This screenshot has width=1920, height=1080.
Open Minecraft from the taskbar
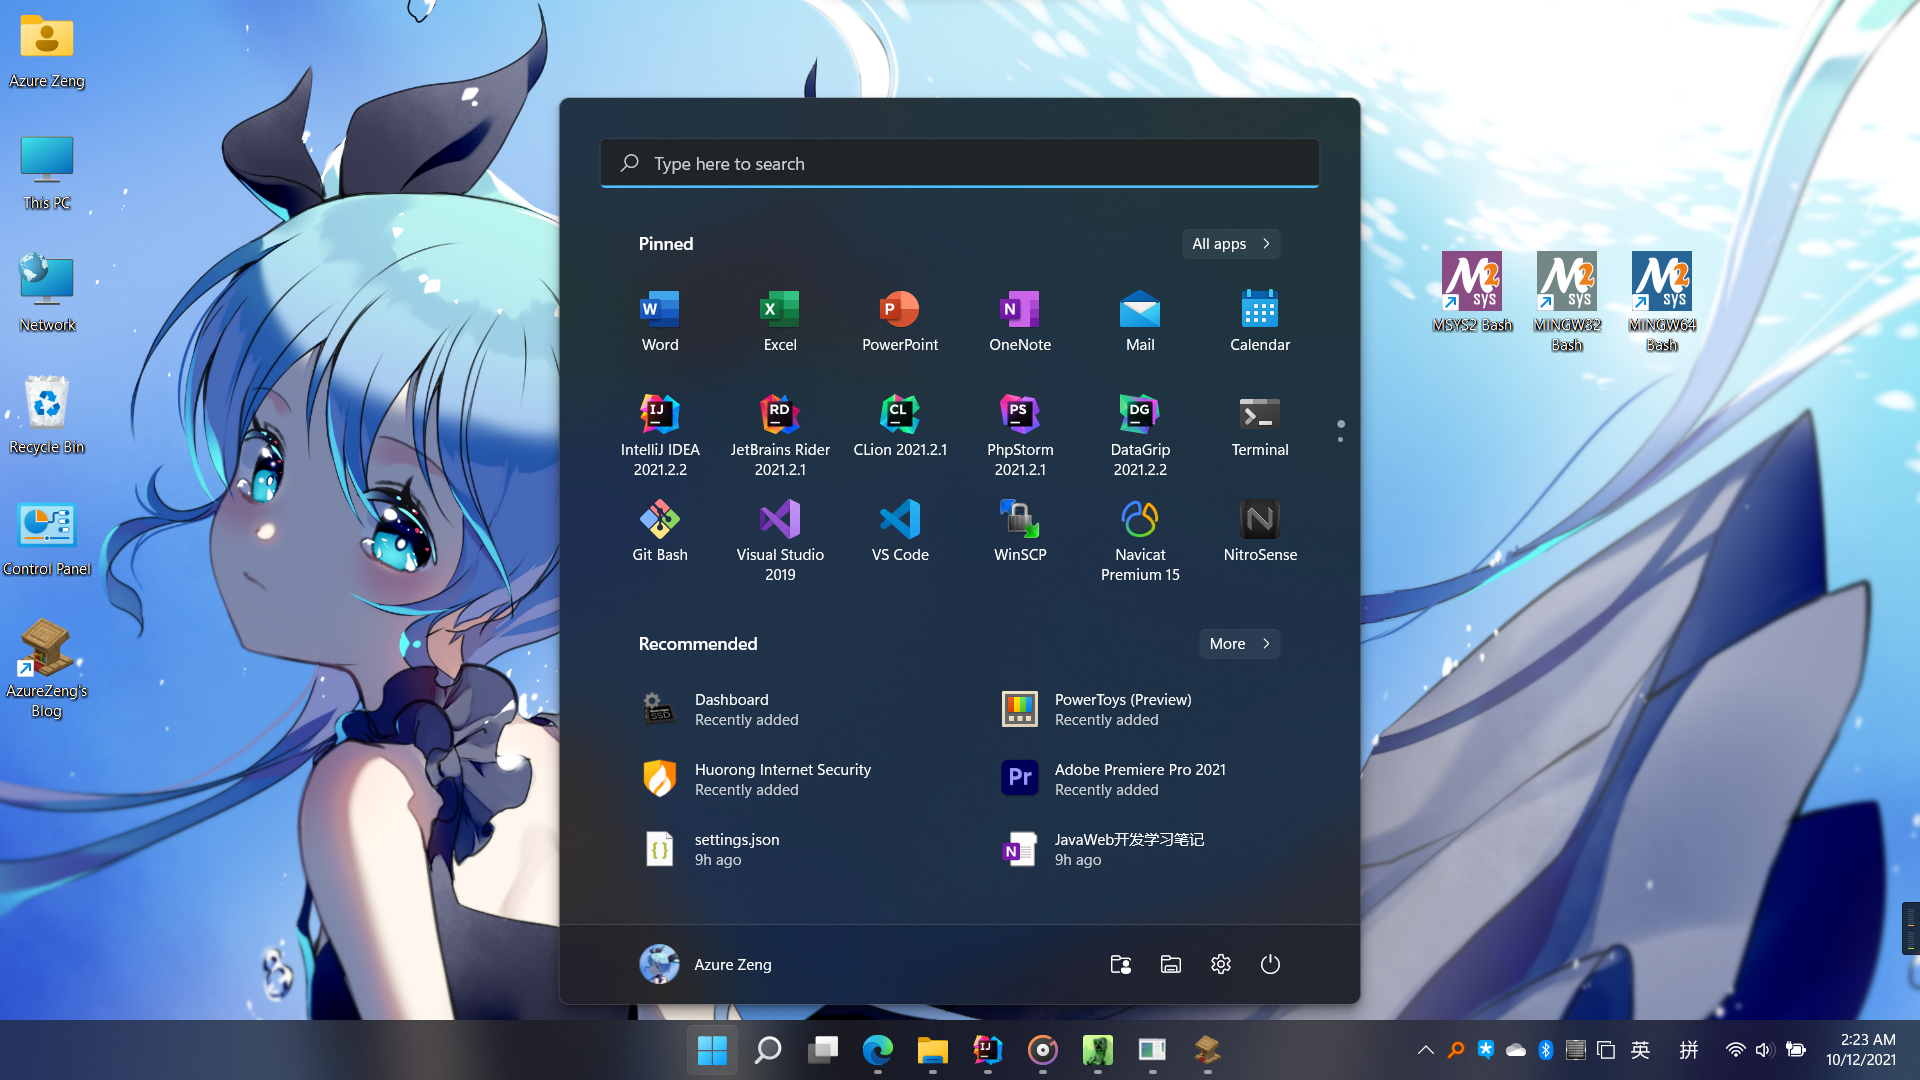click(1097, 1050)
